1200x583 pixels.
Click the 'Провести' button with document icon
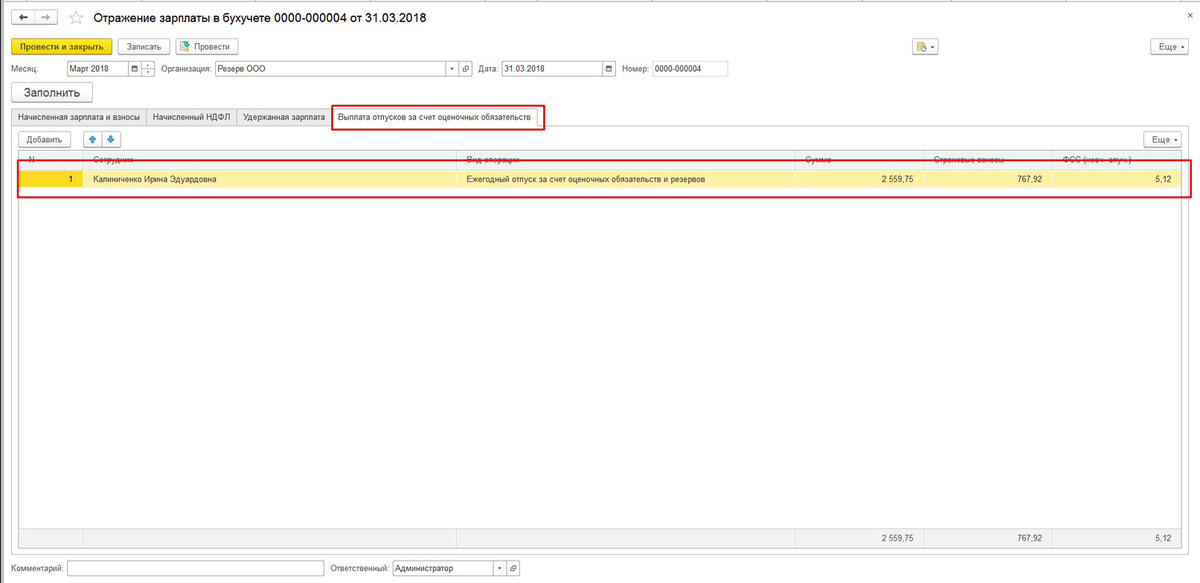(207, 46)
